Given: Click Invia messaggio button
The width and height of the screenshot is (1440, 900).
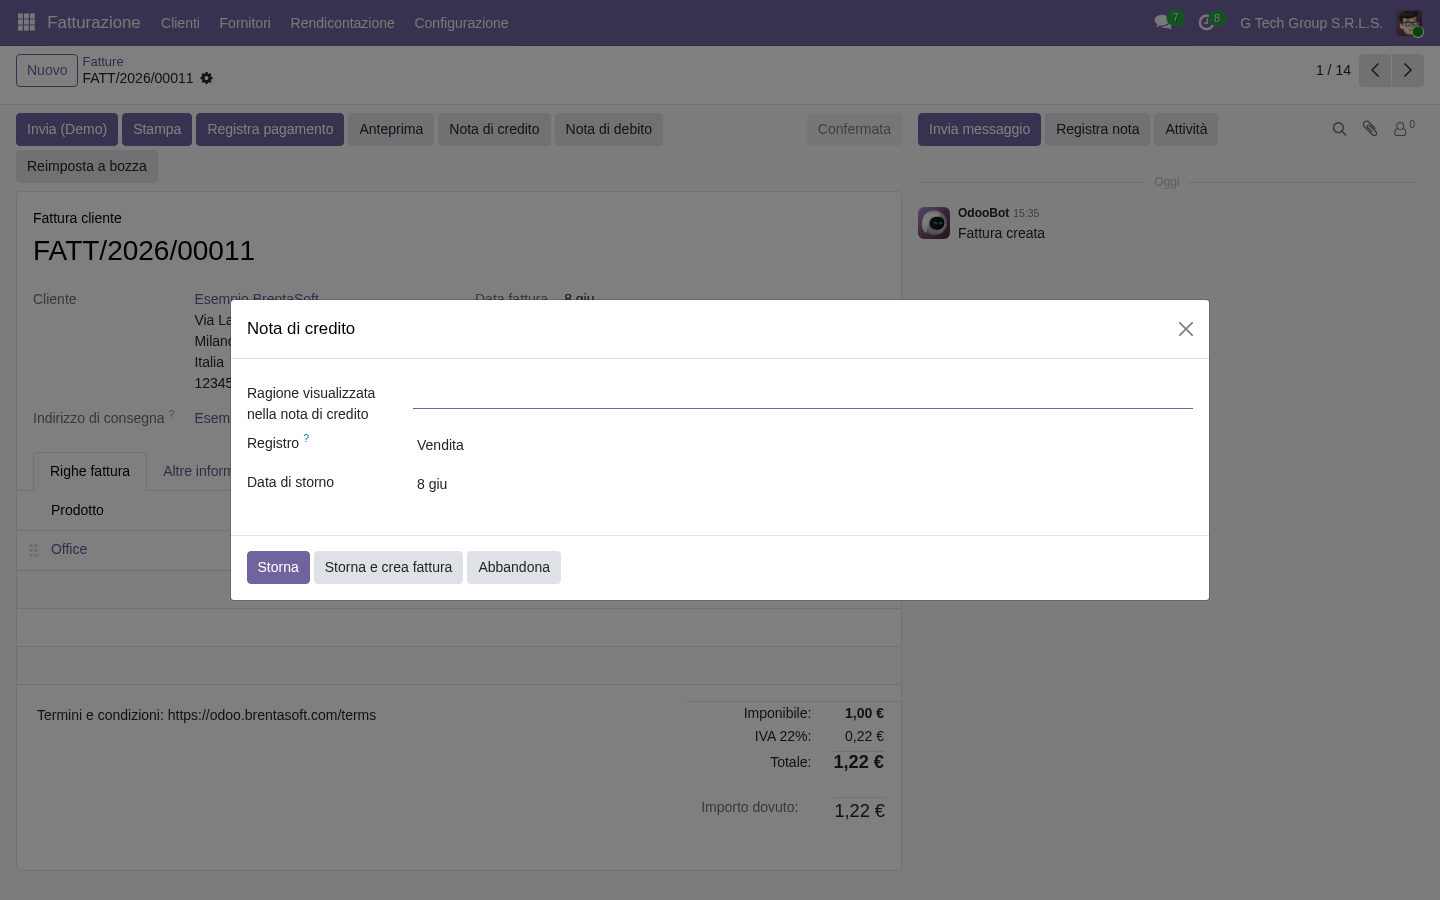Looking at the screenshot, I should click(979, 129).
